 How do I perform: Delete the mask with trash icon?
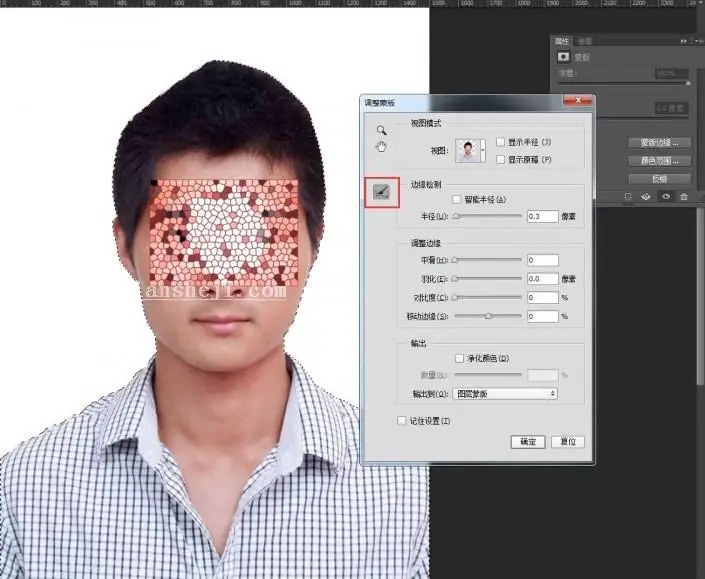point(684,197)
